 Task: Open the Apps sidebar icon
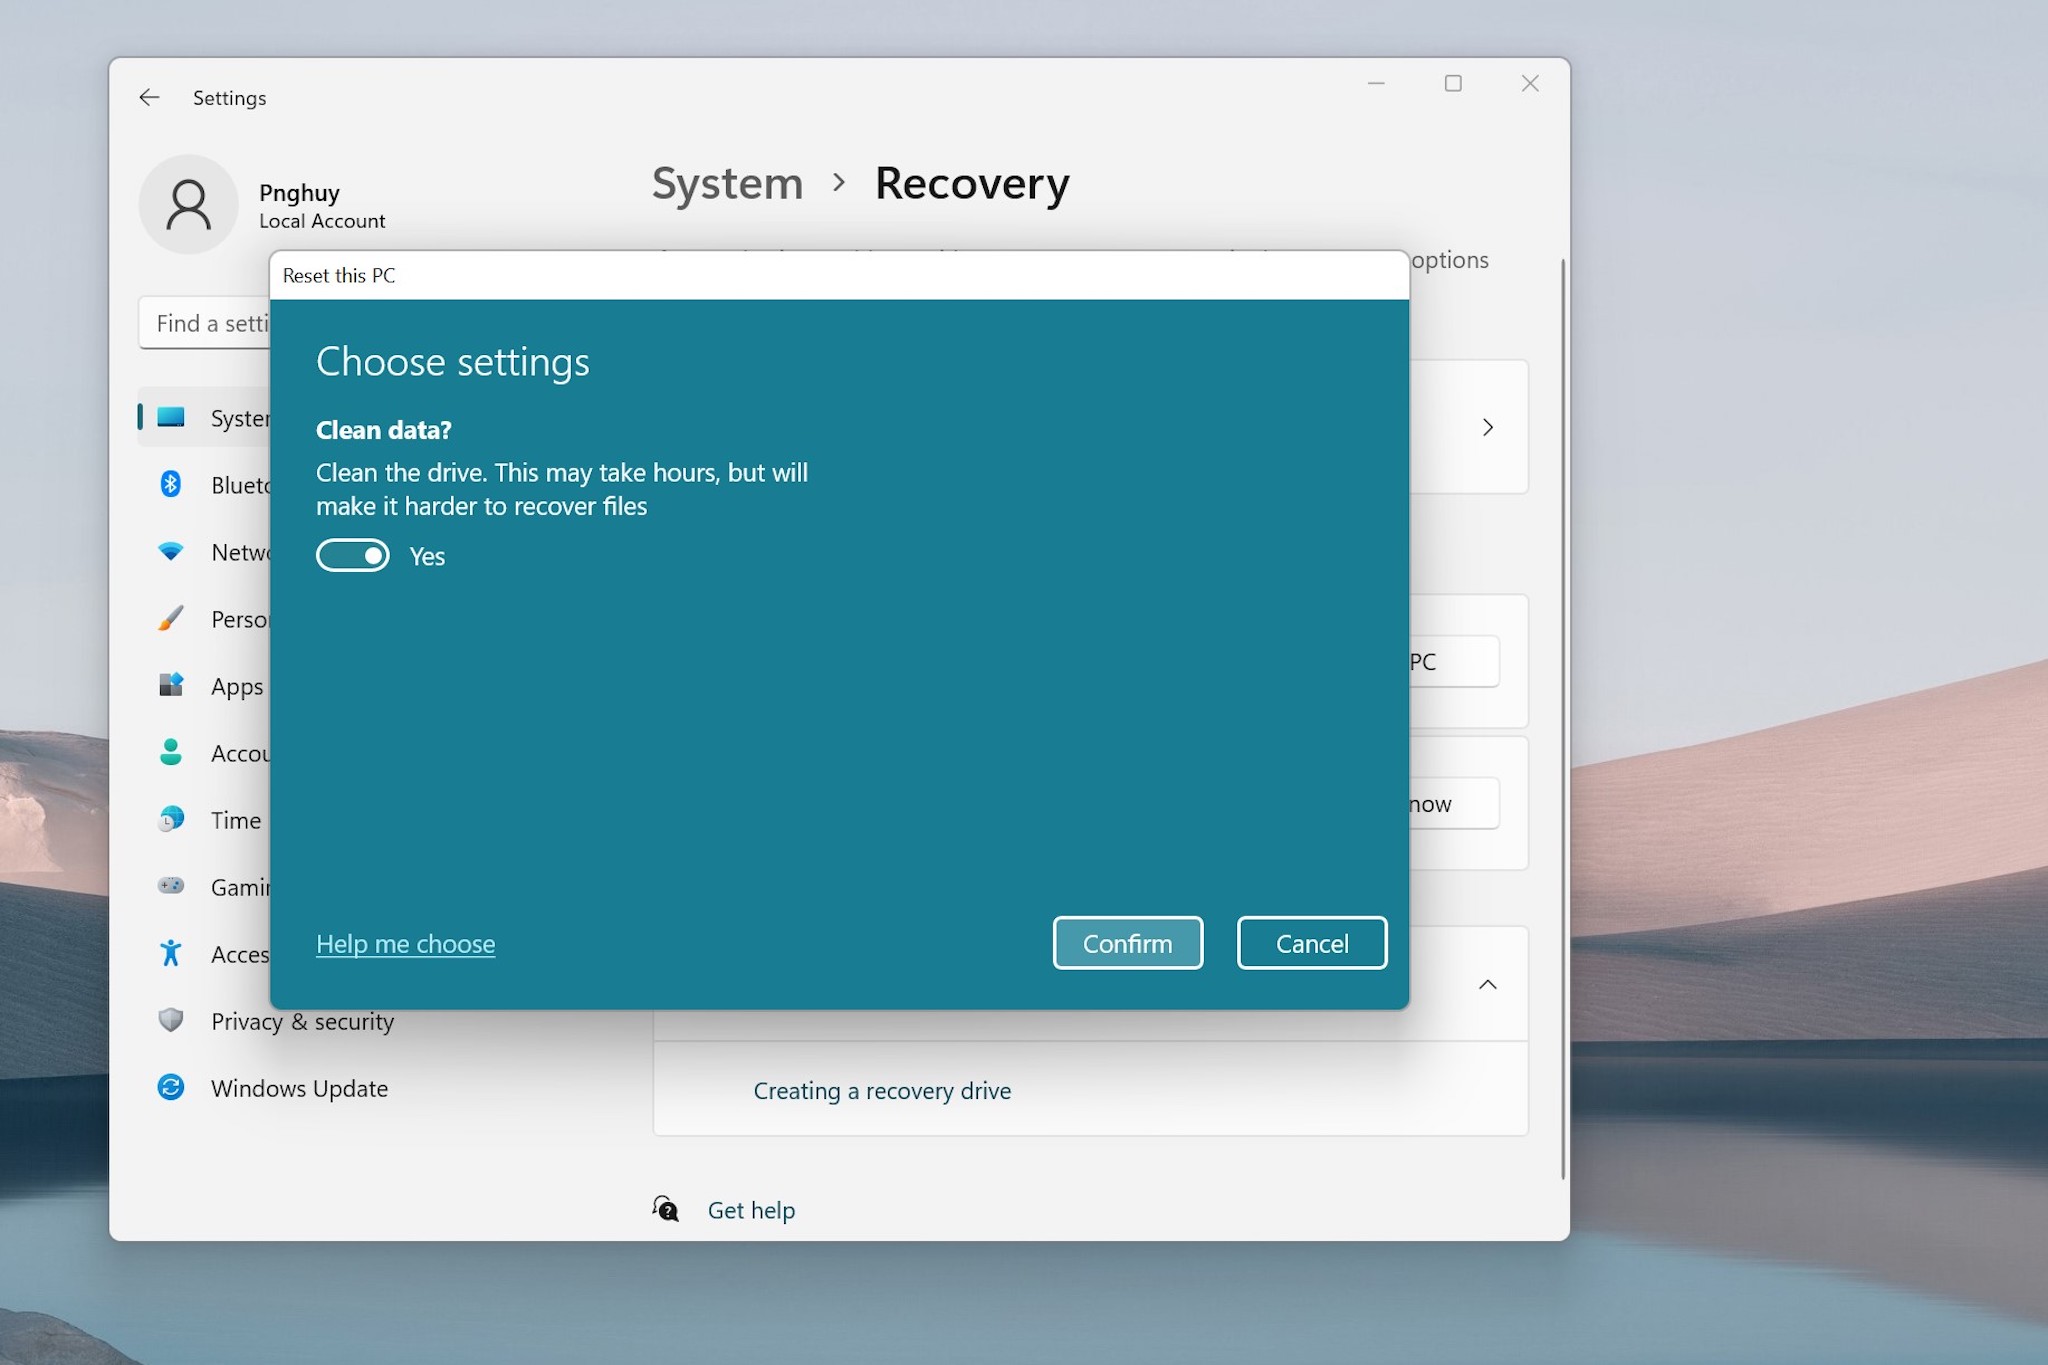(x=171, y=685)
